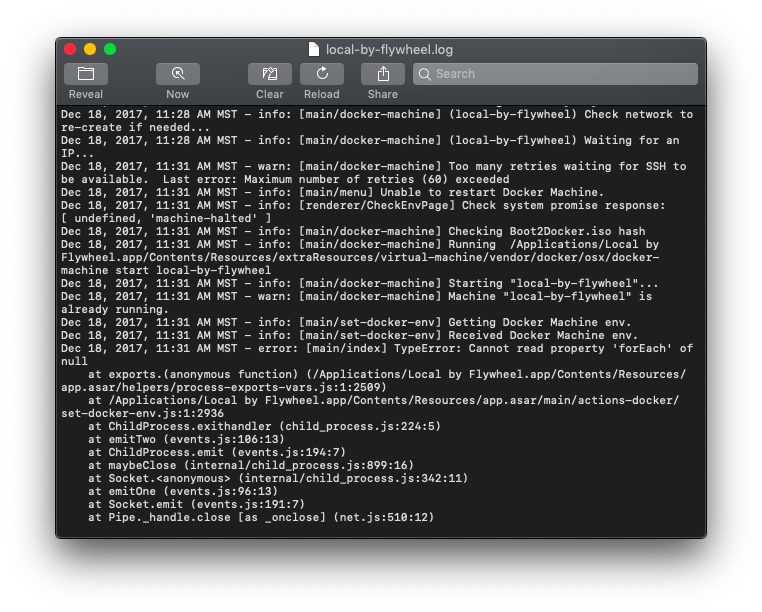Click 'at Socket.<anonymous>' stack line
This screenshot has height=612, width=762.
pos(278,479)
